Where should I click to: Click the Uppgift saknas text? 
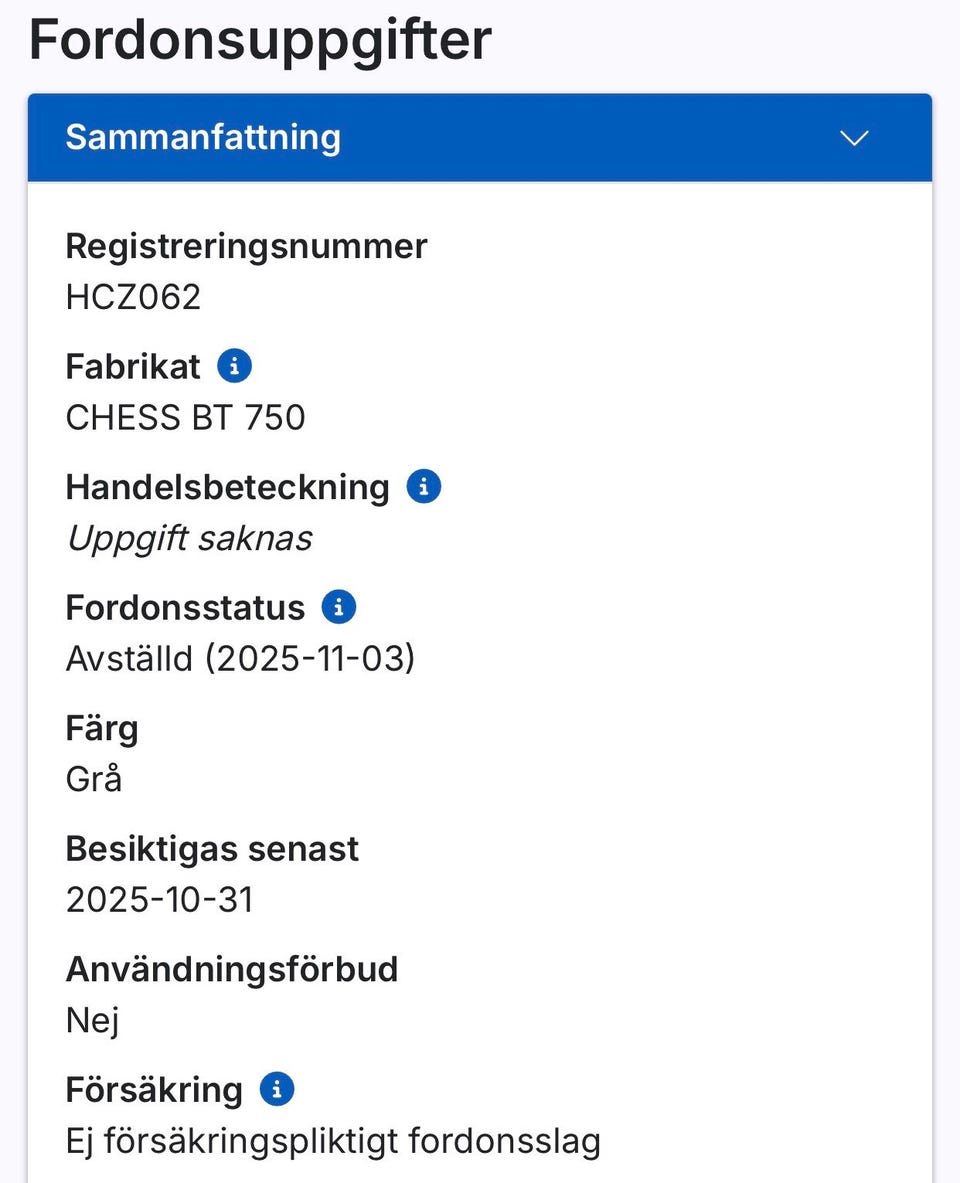189,538
